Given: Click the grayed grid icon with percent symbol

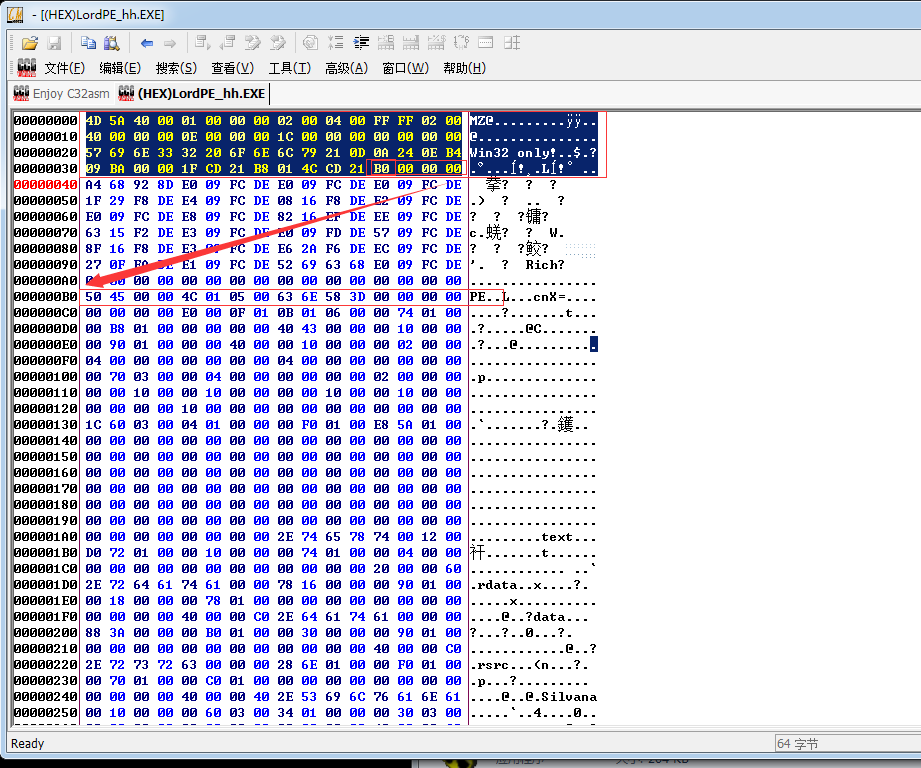Looking at the screenshot, I should click(436, 42).
